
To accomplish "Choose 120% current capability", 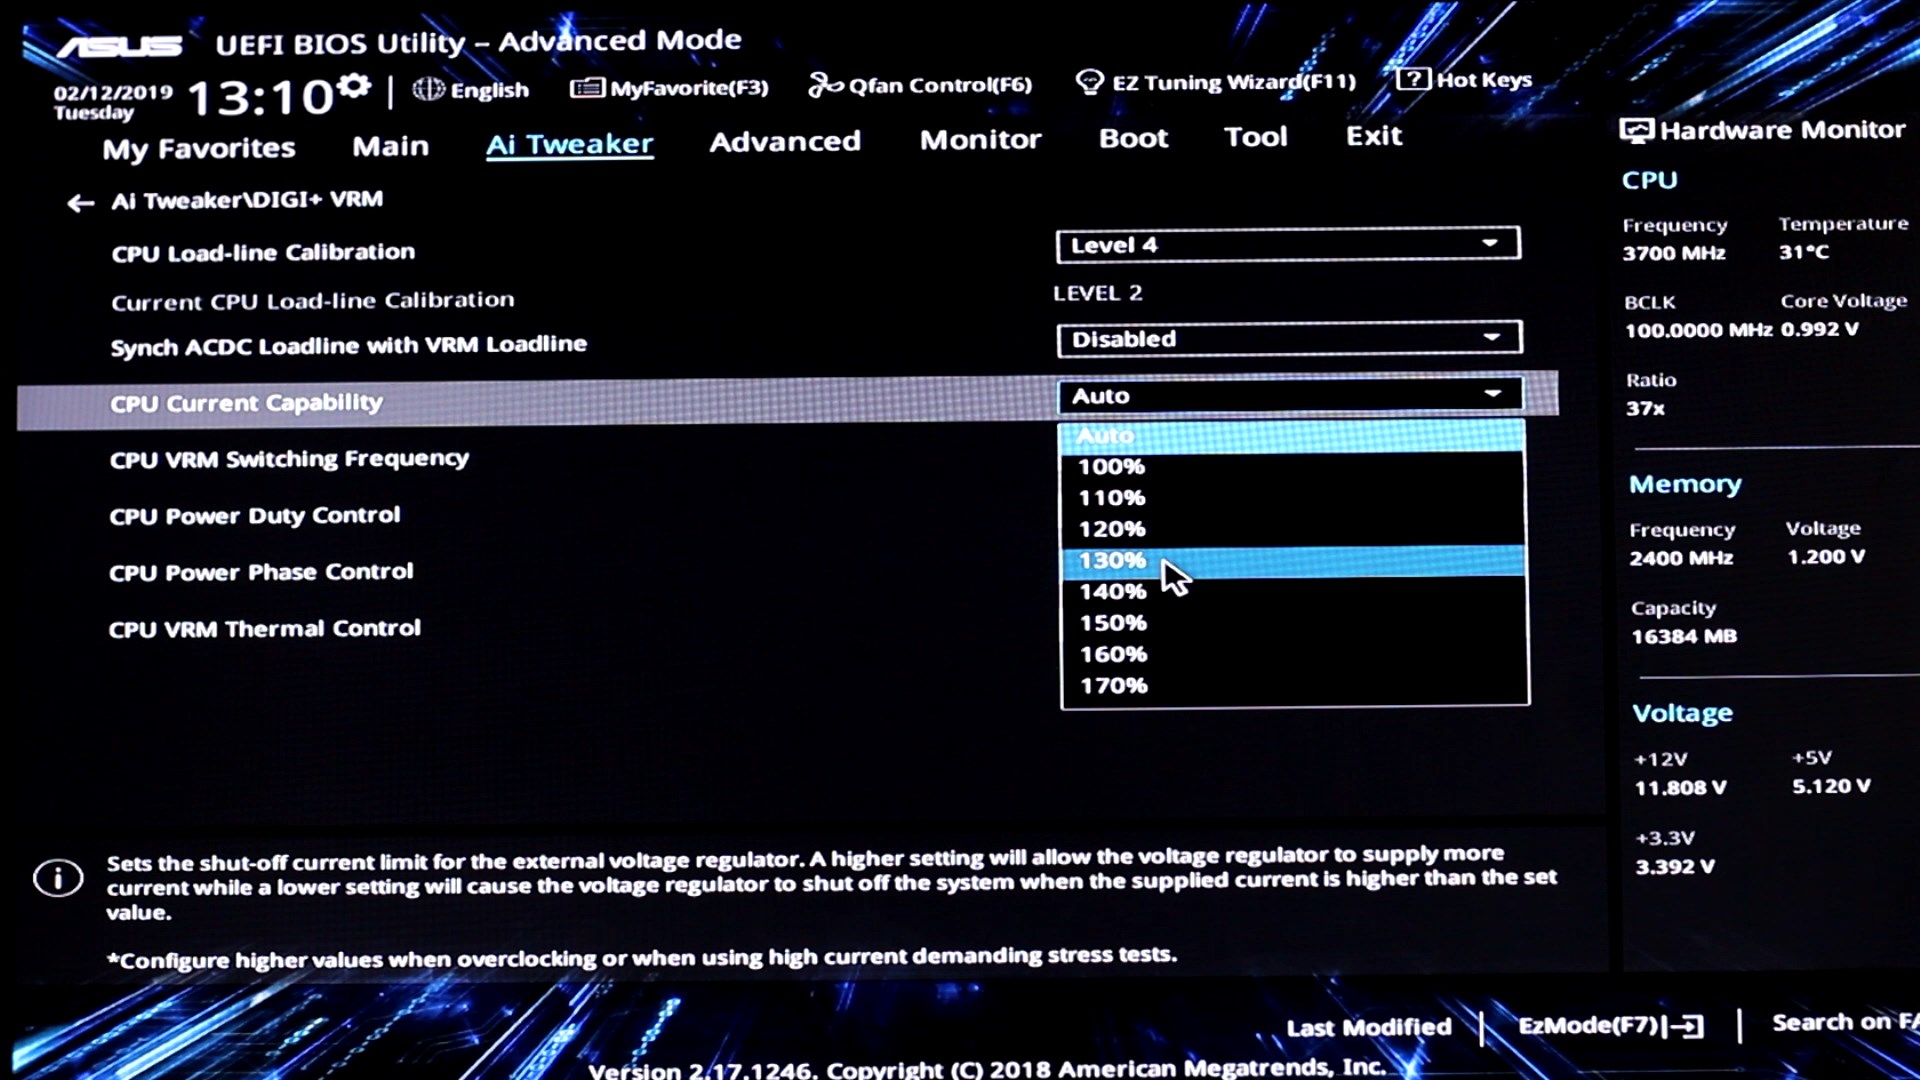I will click(1292, 529).
